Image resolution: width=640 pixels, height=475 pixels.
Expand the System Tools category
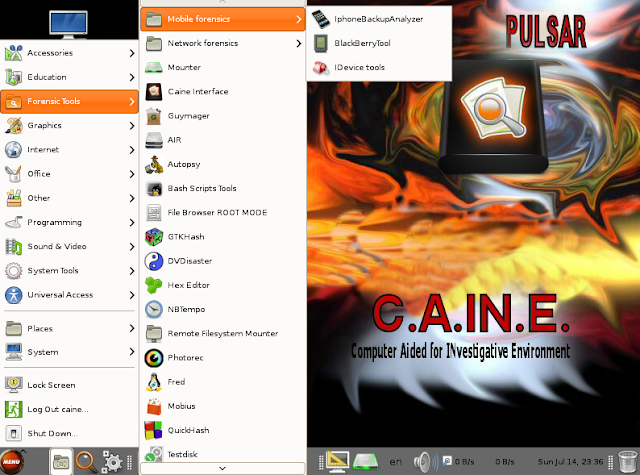[69, 271]
